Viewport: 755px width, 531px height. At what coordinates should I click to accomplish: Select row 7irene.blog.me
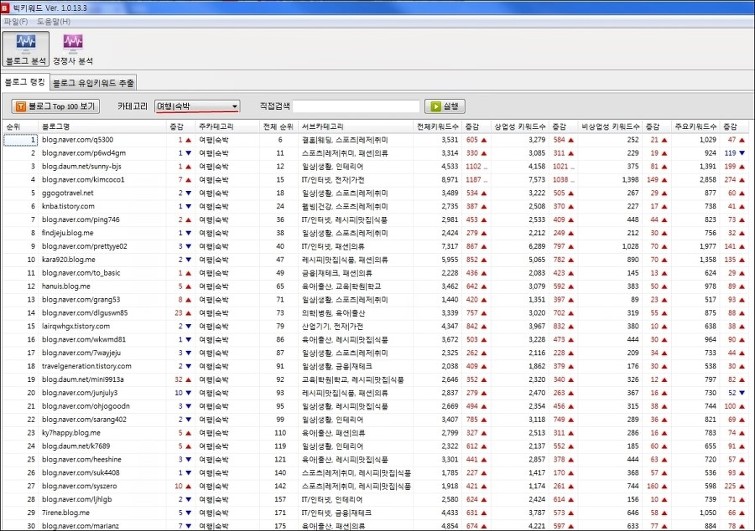376,513
